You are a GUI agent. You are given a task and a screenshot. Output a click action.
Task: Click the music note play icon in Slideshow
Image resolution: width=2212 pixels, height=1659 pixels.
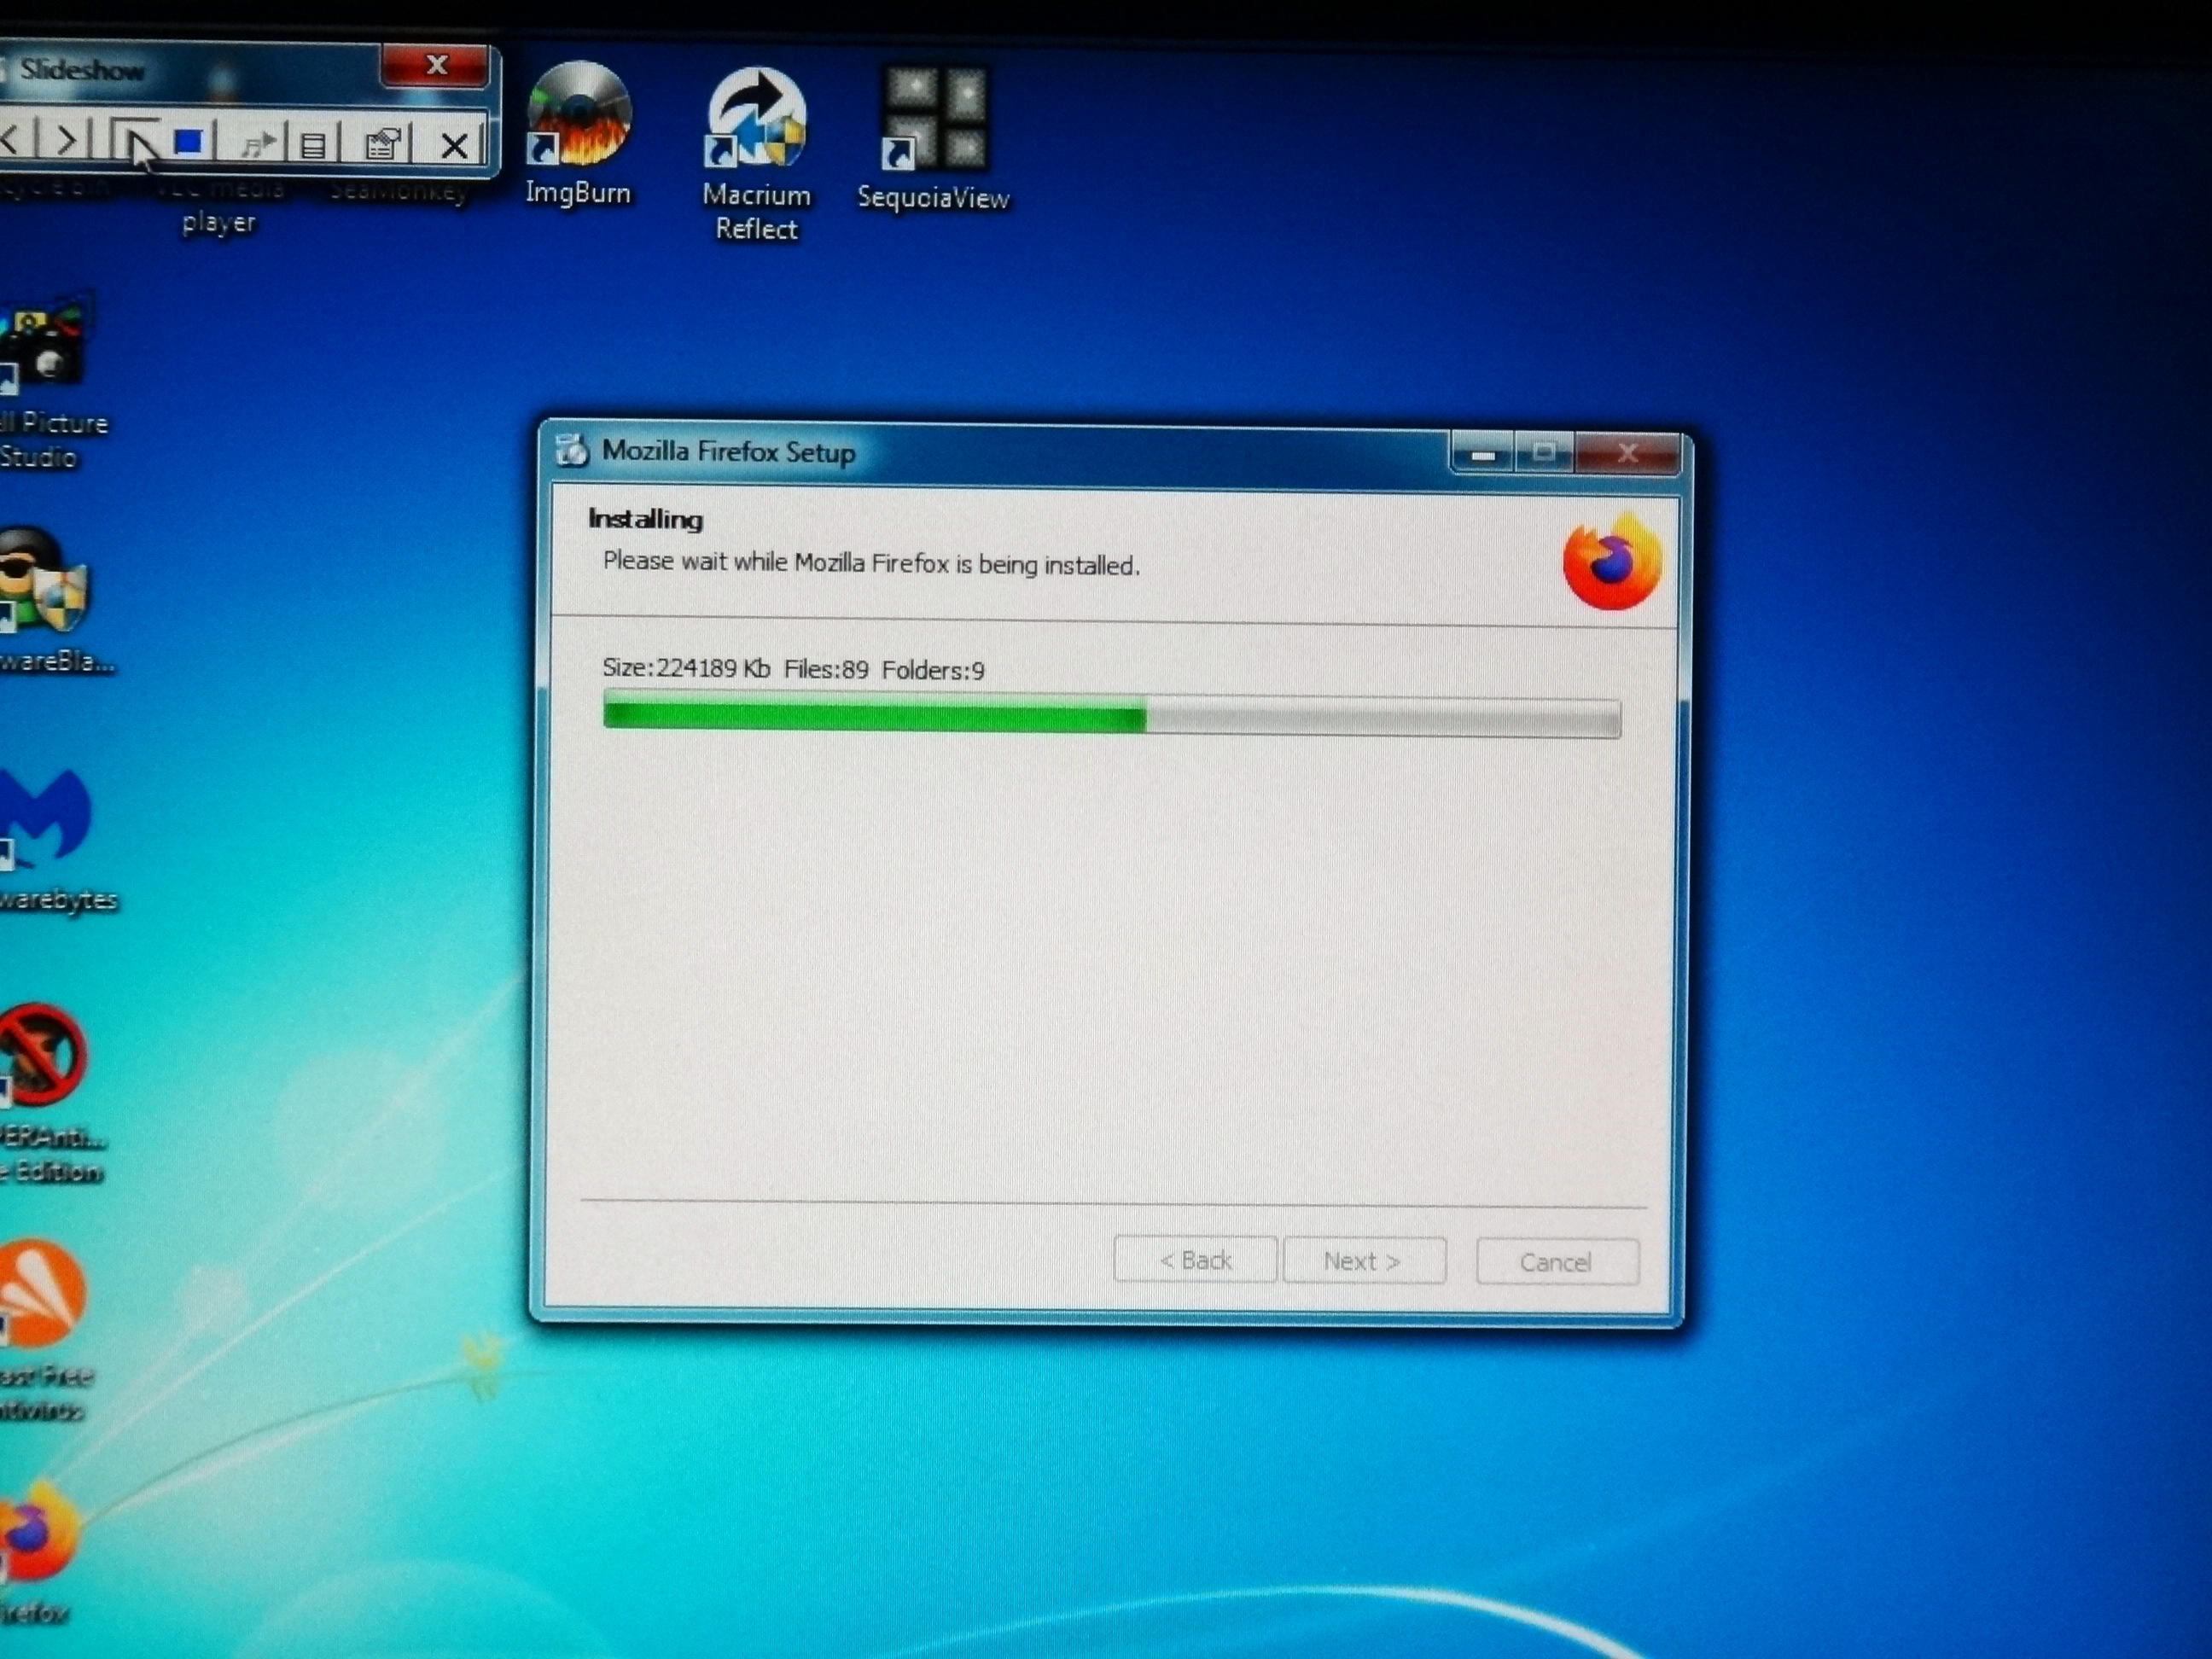[x=257, y=145]
